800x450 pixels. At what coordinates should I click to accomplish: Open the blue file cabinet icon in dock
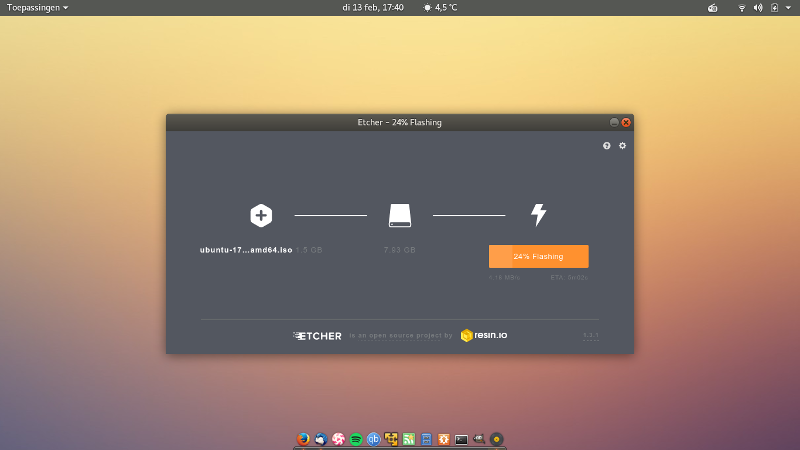[427, 439]
